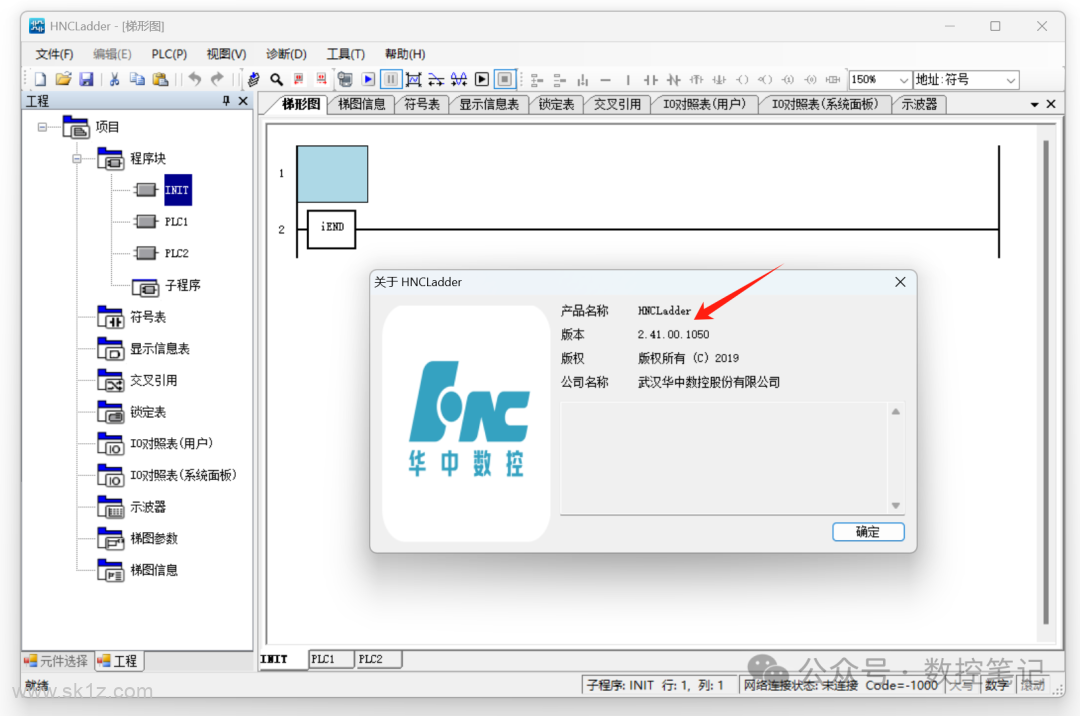Select PLC1 in the project tree
This screenshot has height=716, width=1080.
(x=176, y=222)
